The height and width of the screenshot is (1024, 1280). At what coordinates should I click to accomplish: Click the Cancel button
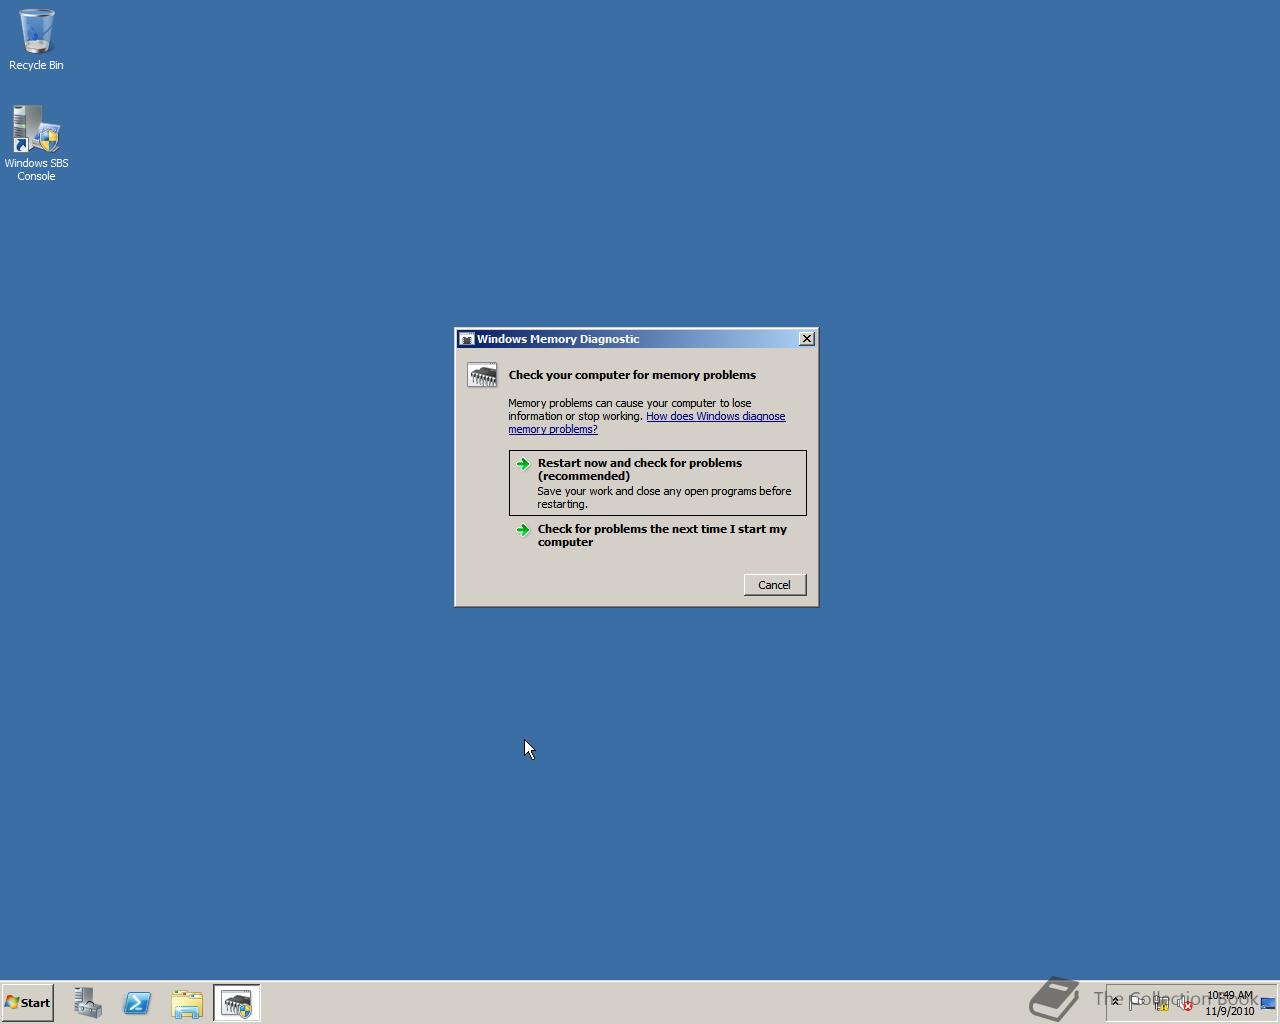click(775, 585)
